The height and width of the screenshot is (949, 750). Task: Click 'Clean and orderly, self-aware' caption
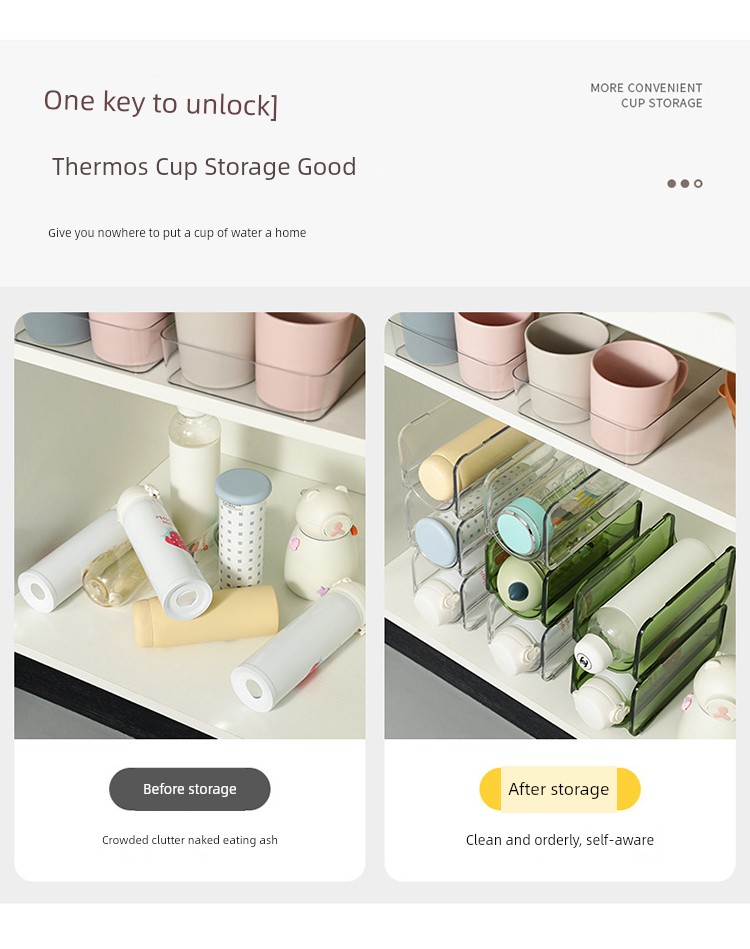pyautogui.click(x=559, y=840)
